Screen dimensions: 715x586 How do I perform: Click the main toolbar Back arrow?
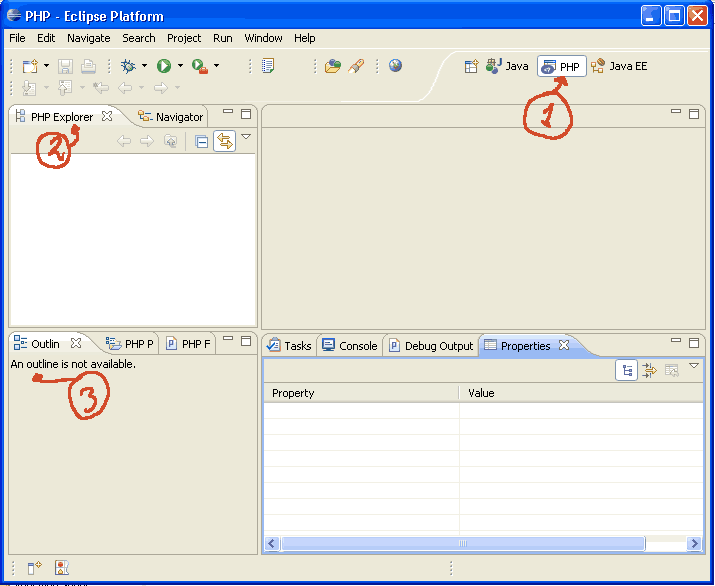click(125, 88)
